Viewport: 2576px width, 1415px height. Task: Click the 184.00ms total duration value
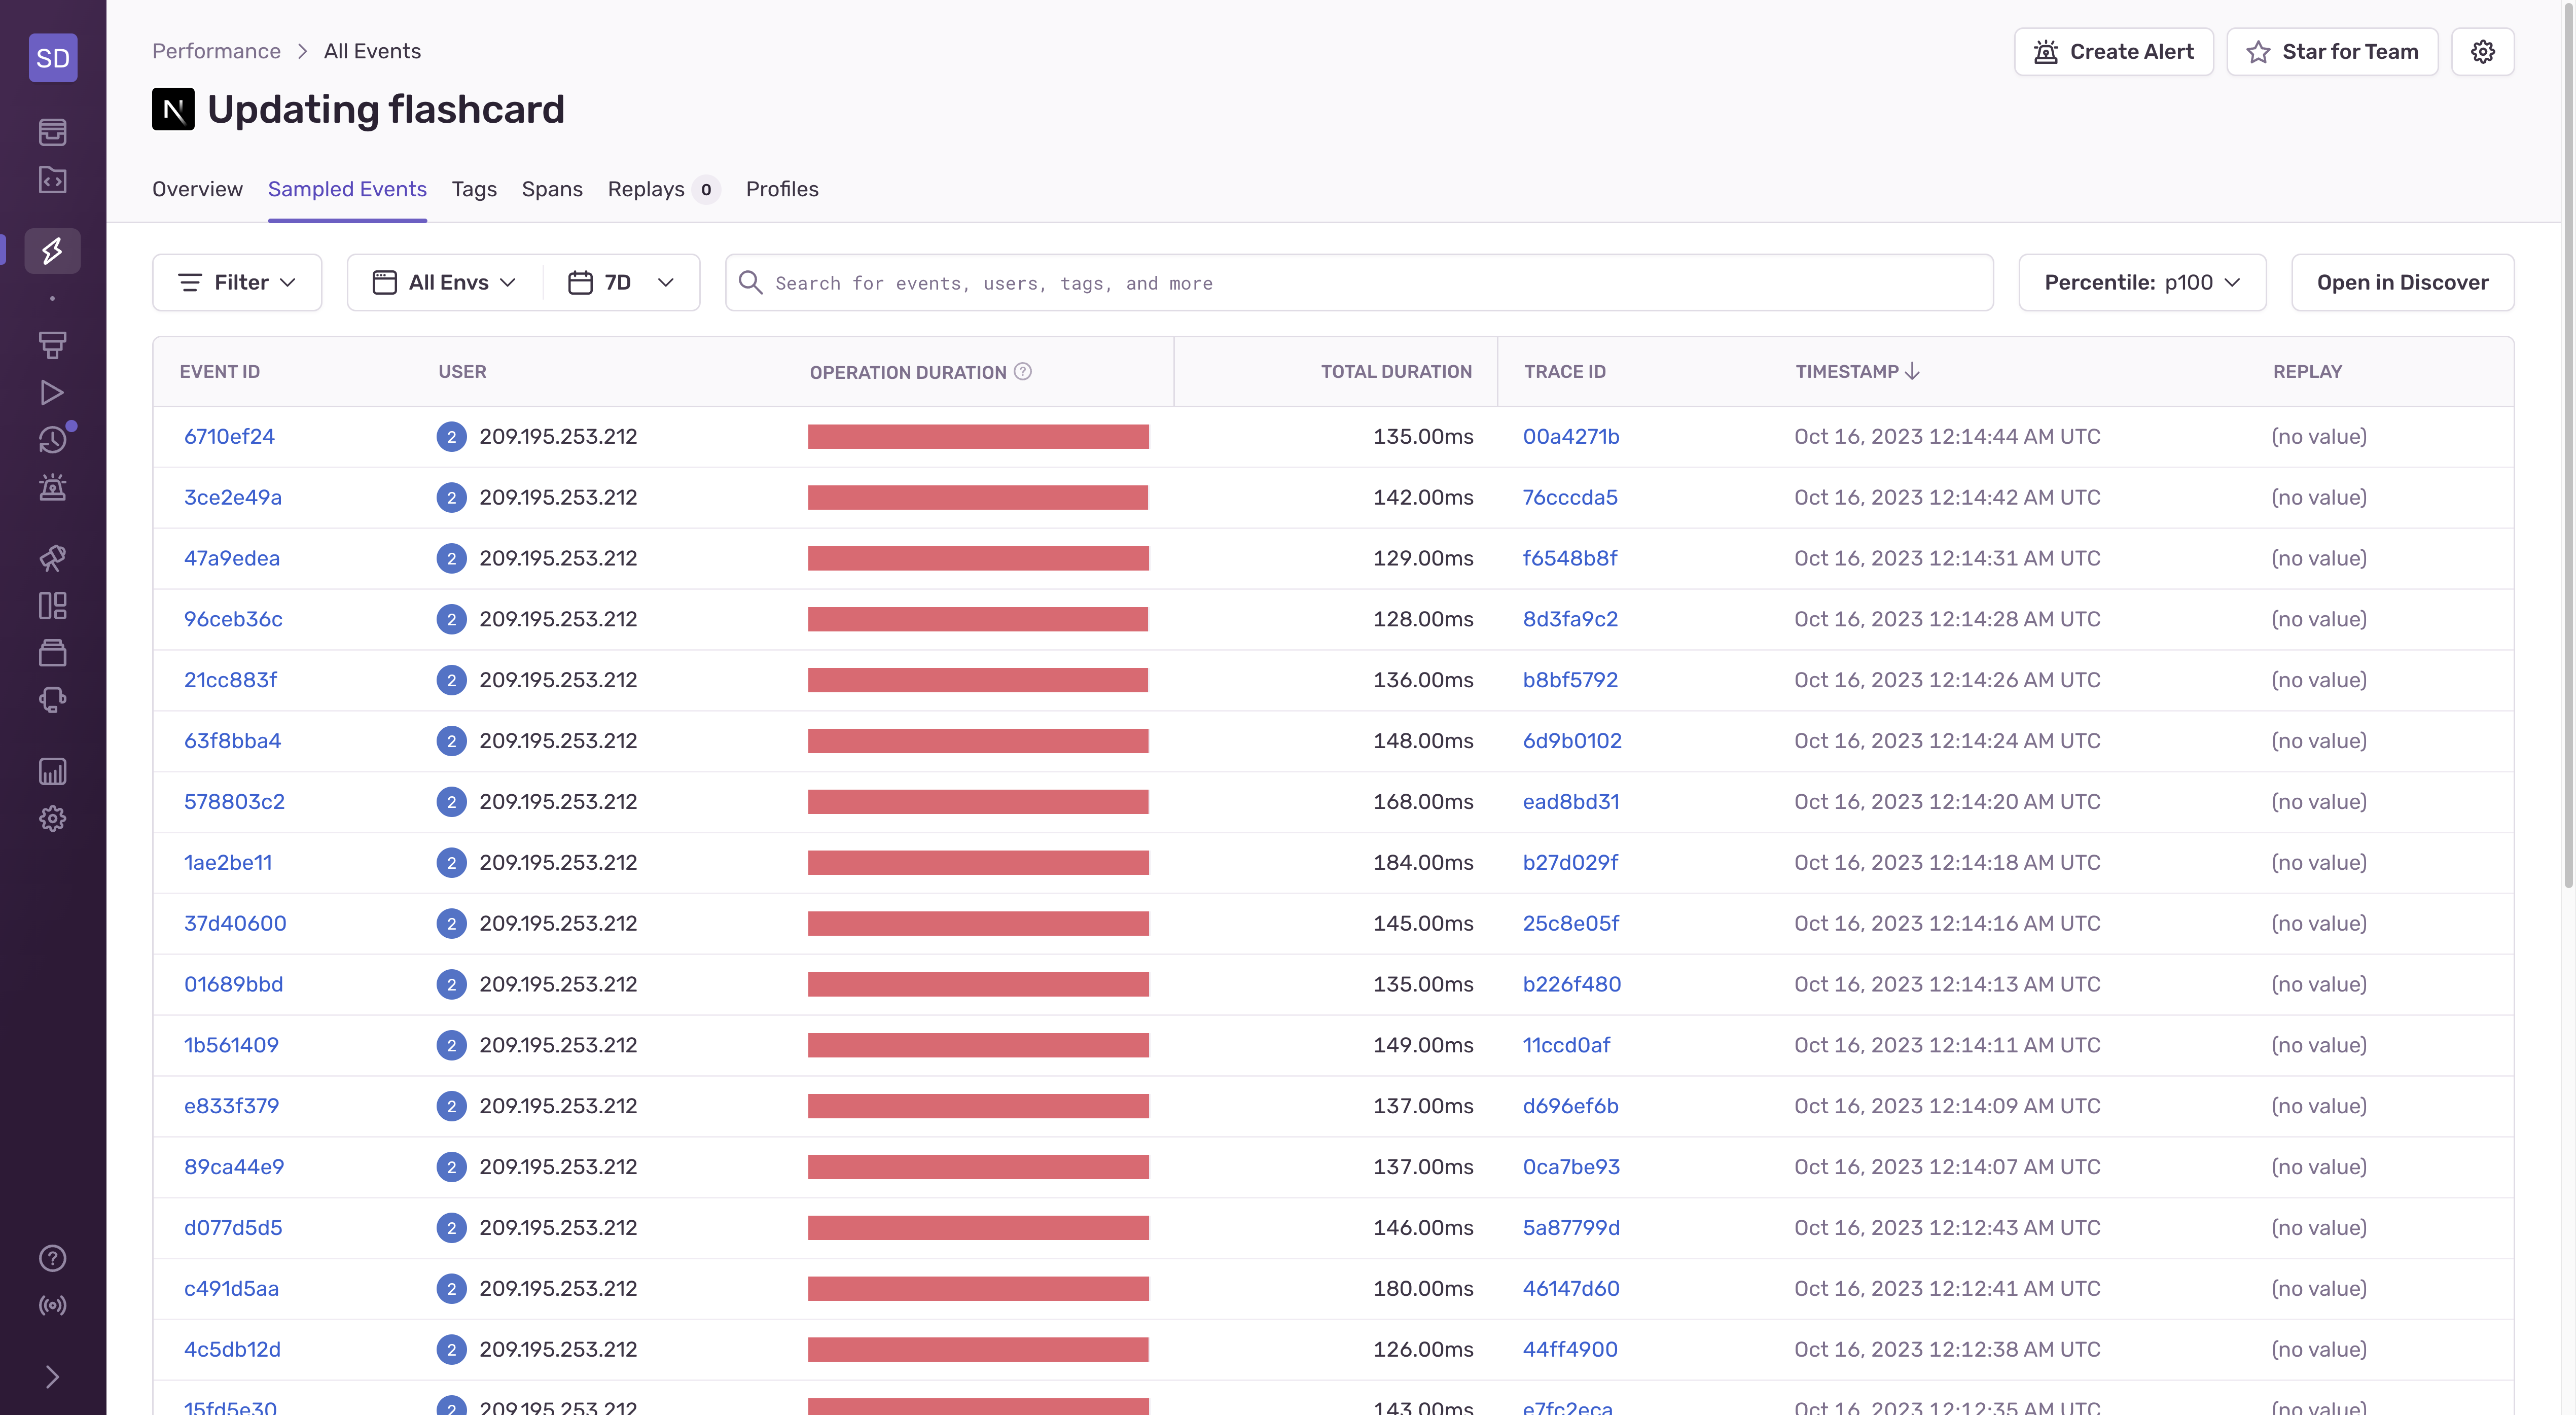(1423, 863)
